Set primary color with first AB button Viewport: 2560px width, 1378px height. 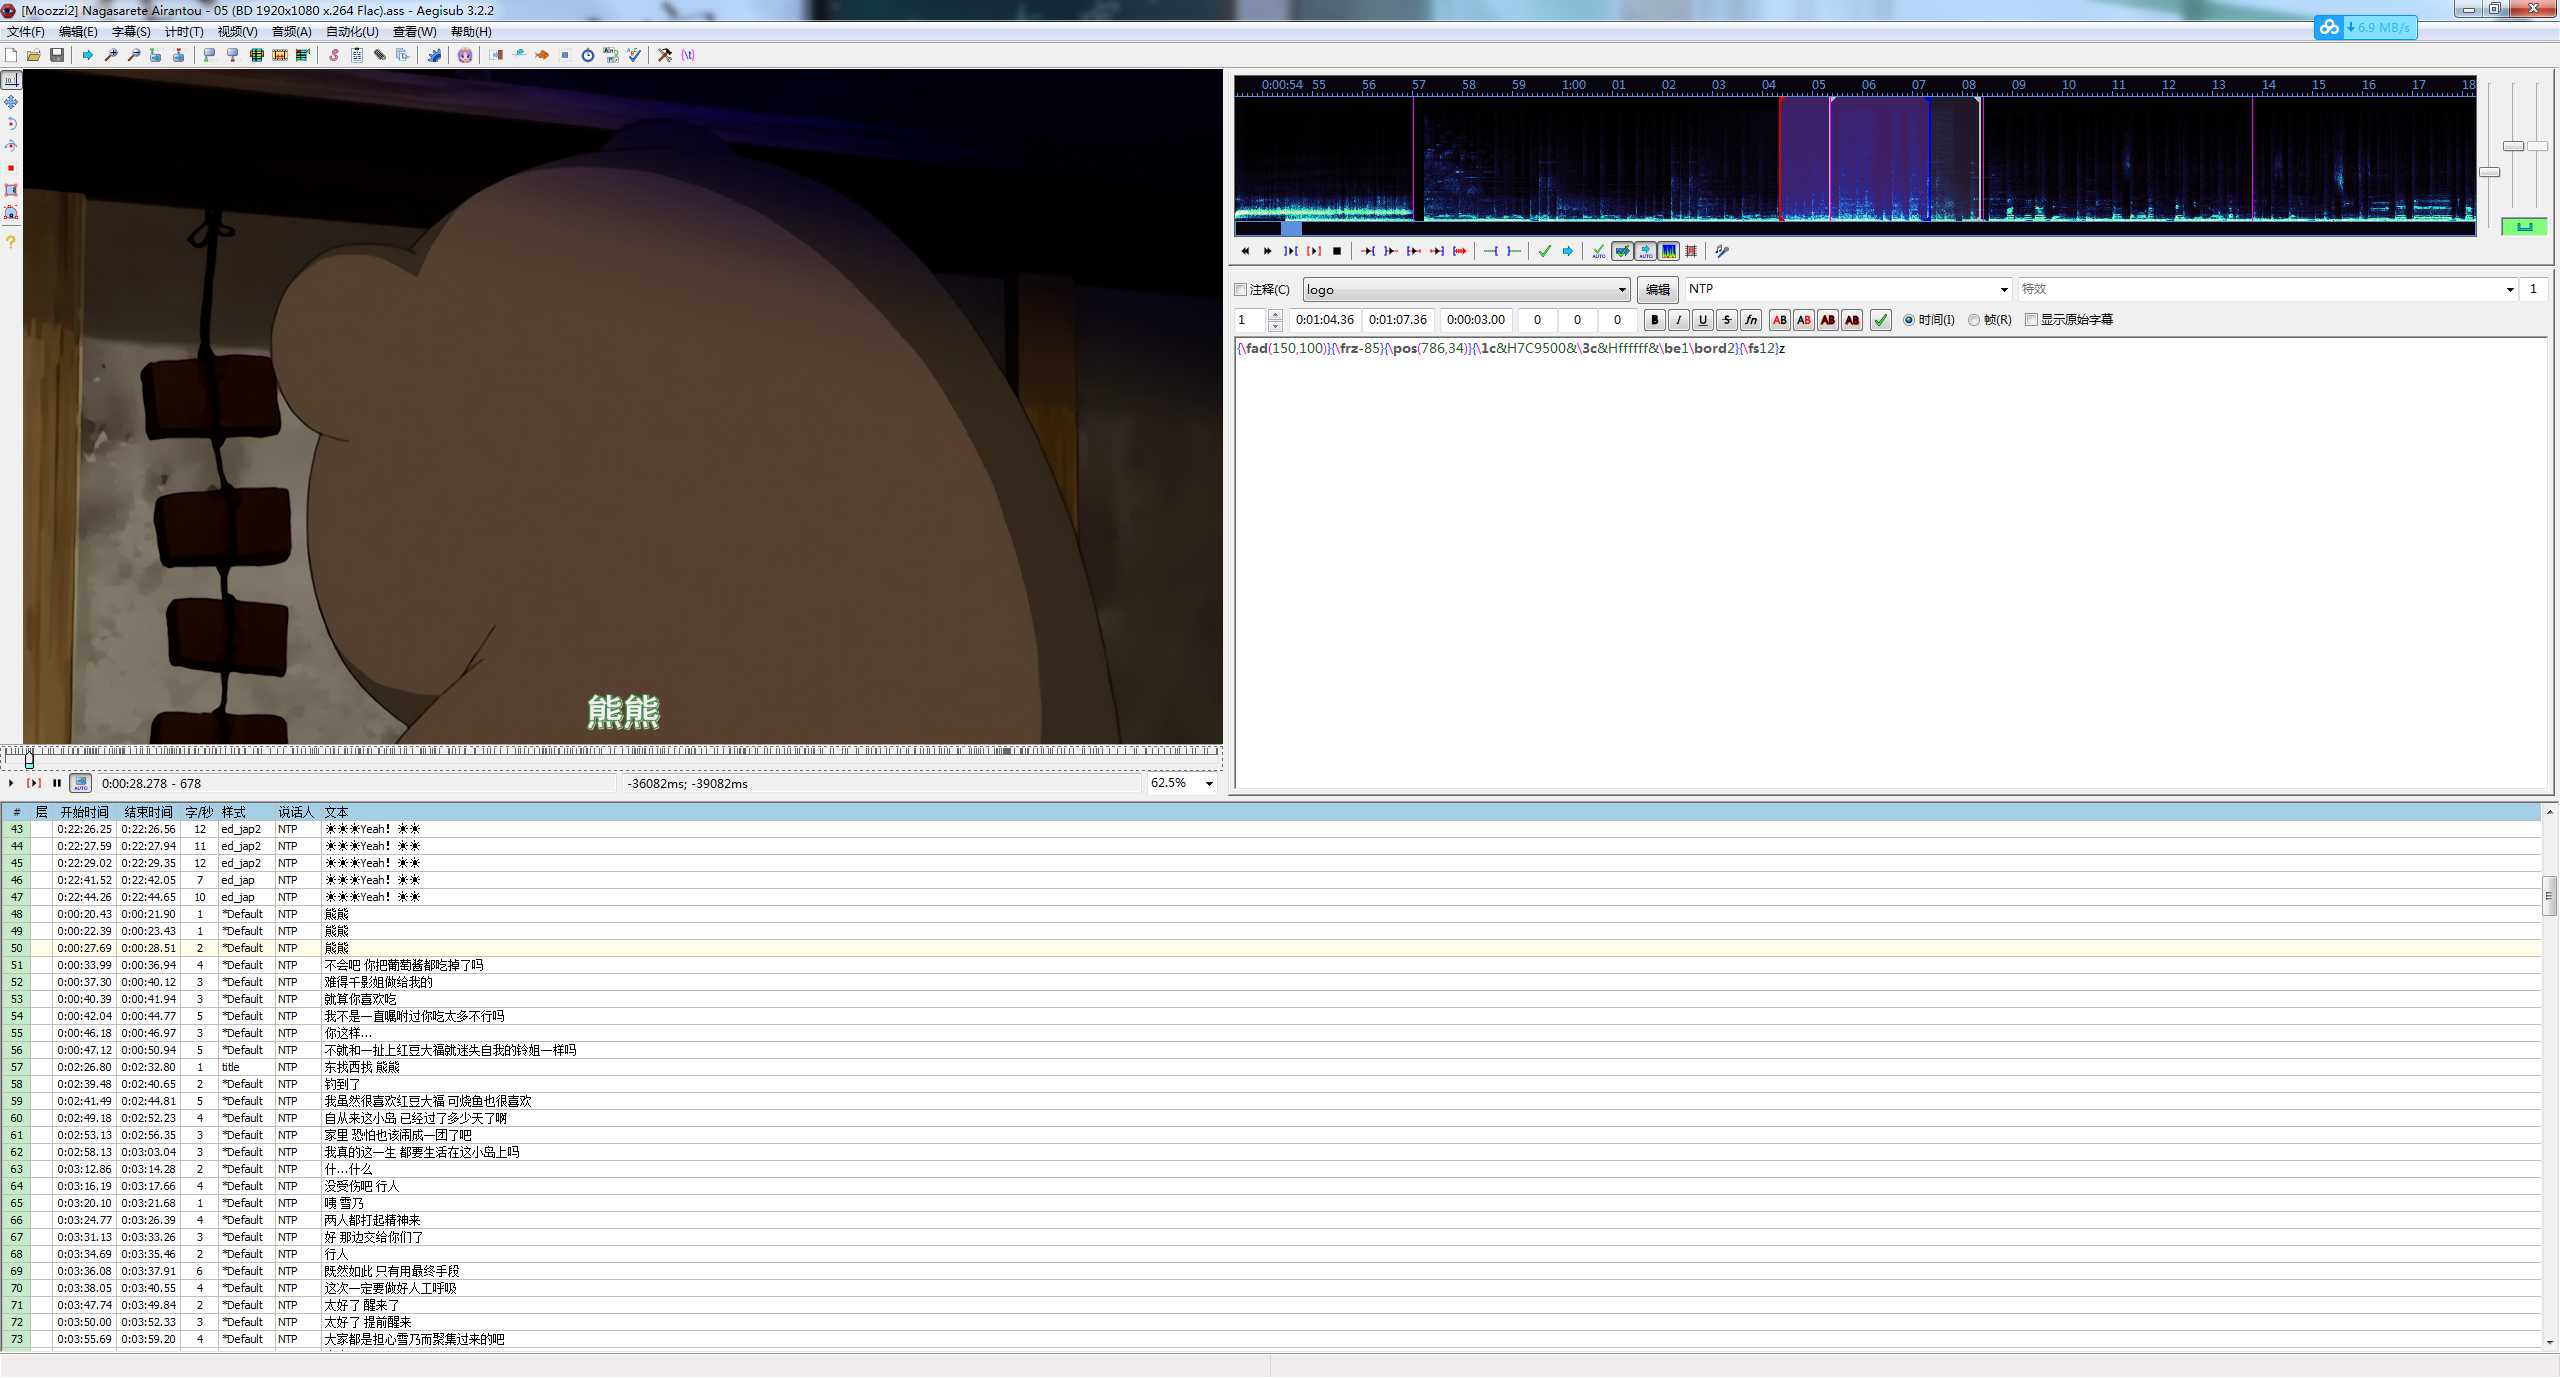[1780, 320]
